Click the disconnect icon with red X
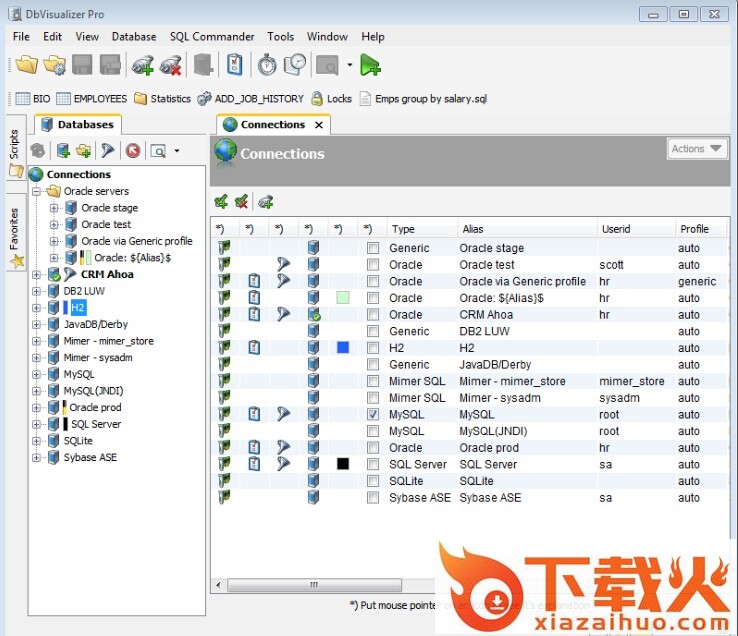 coord(170,65)
